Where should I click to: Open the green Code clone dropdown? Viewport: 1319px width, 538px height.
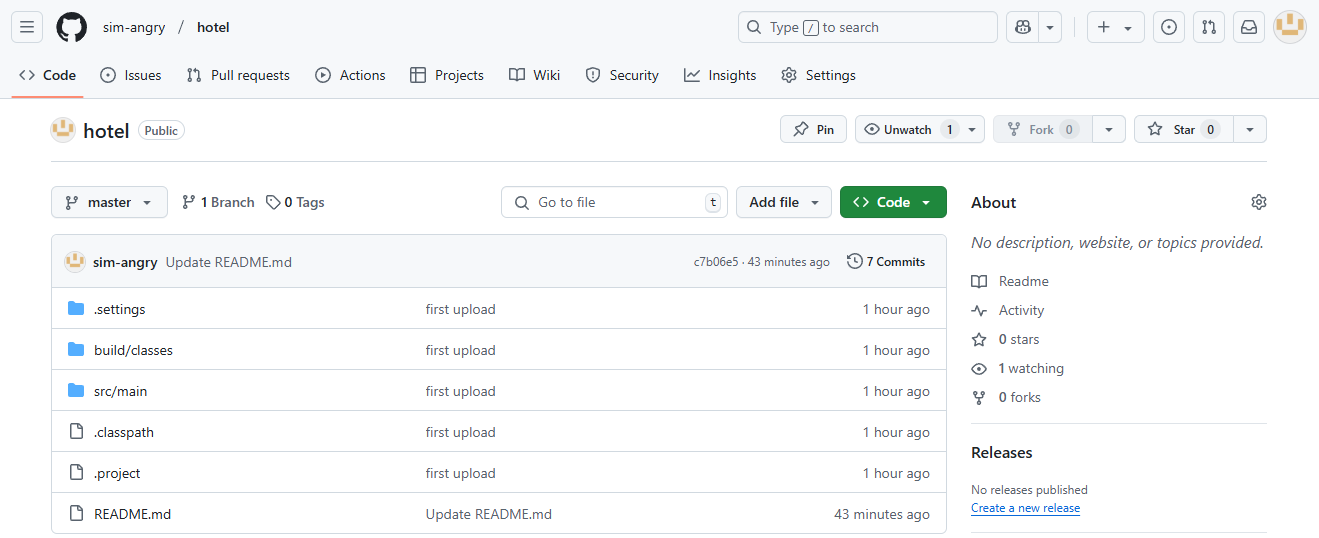893,202
